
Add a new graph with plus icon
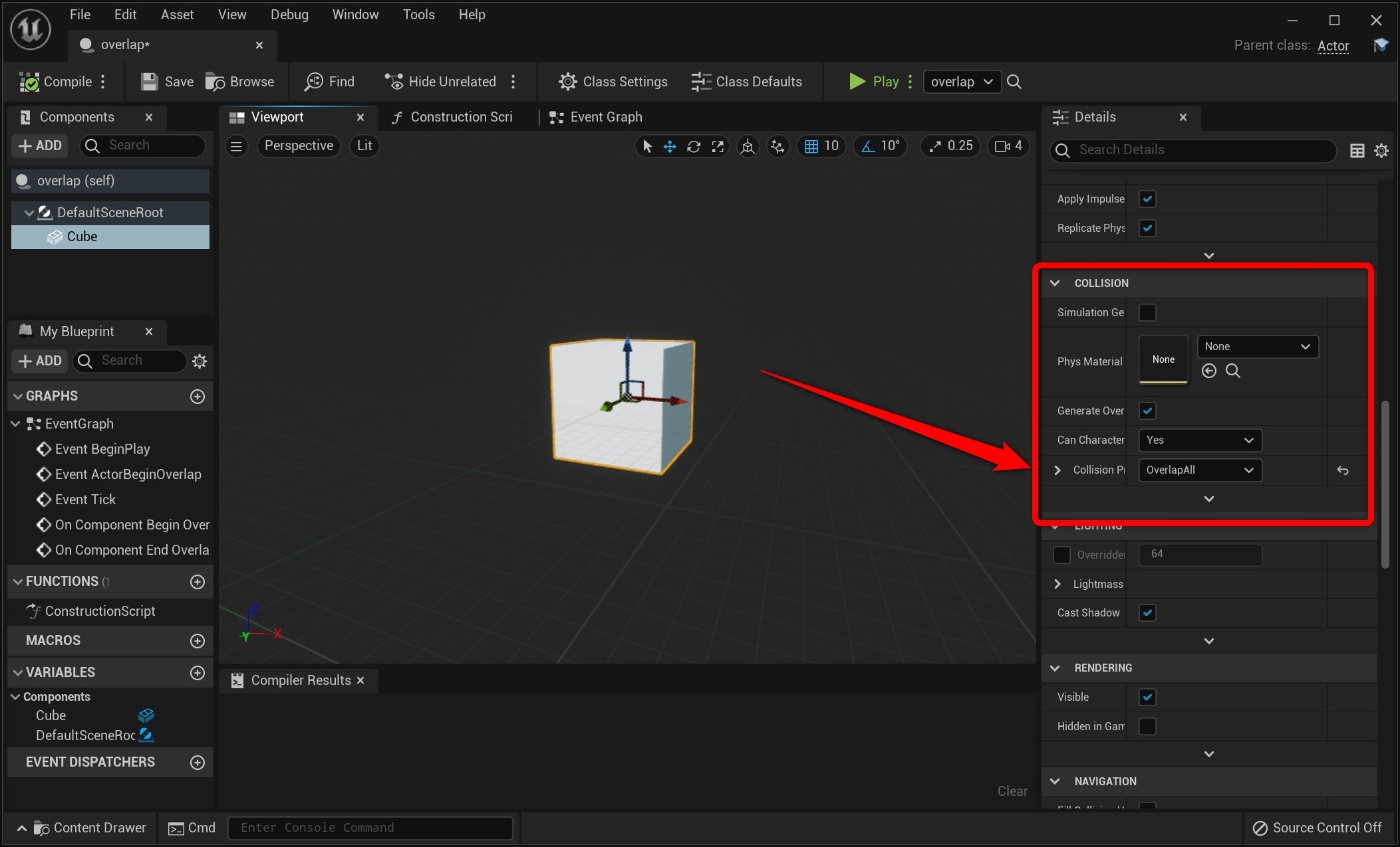[197, 396]
